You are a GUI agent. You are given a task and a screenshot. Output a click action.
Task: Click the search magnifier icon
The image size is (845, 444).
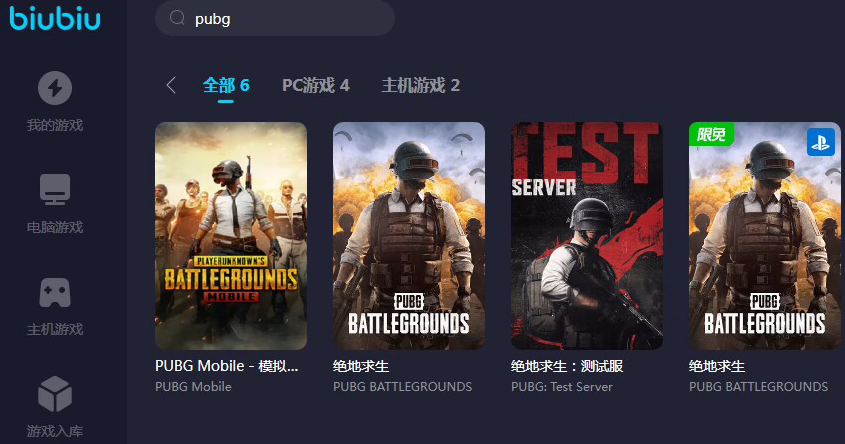[177, 18]
